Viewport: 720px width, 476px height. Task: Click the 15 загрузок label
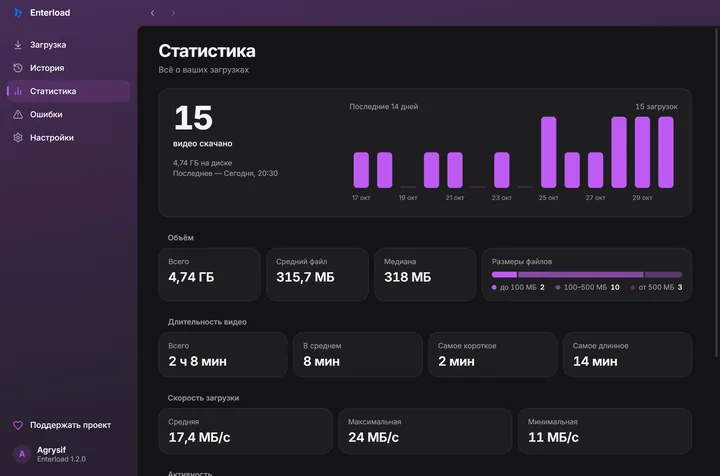pos(656,106)
